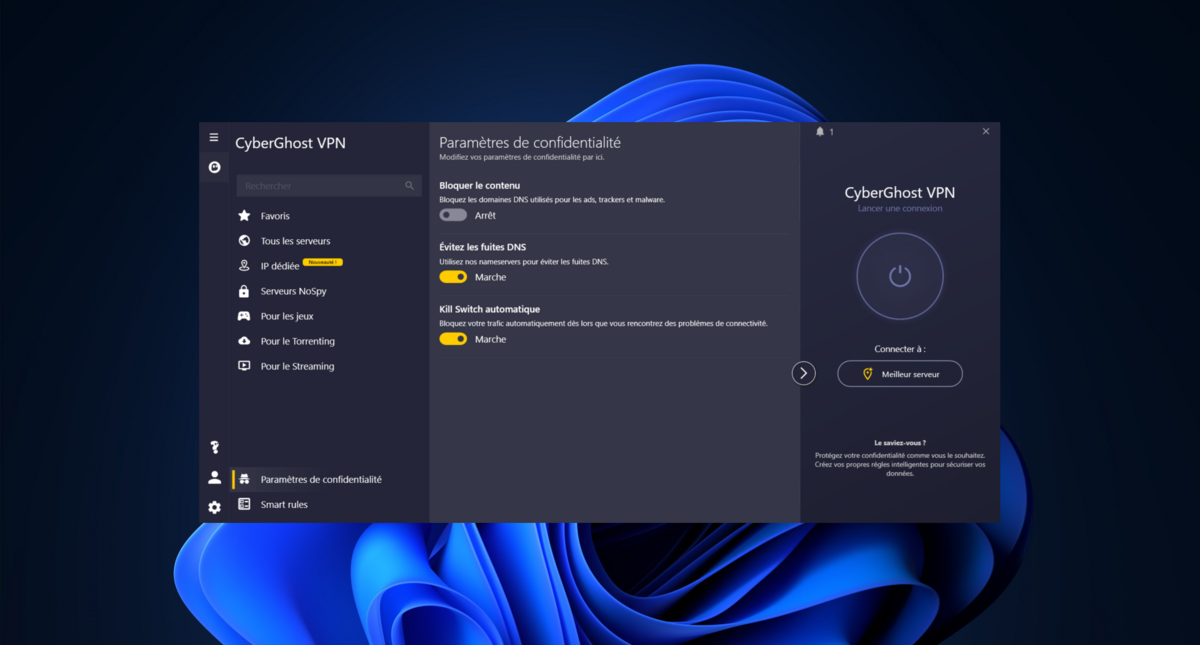Click the play screen Streaming icon
Screen dimensions: 1200x645
[244, 366]
